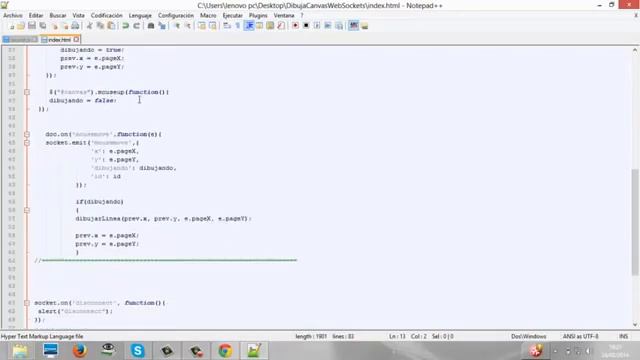Click the last toolbar icon on the right

(364, 26)
